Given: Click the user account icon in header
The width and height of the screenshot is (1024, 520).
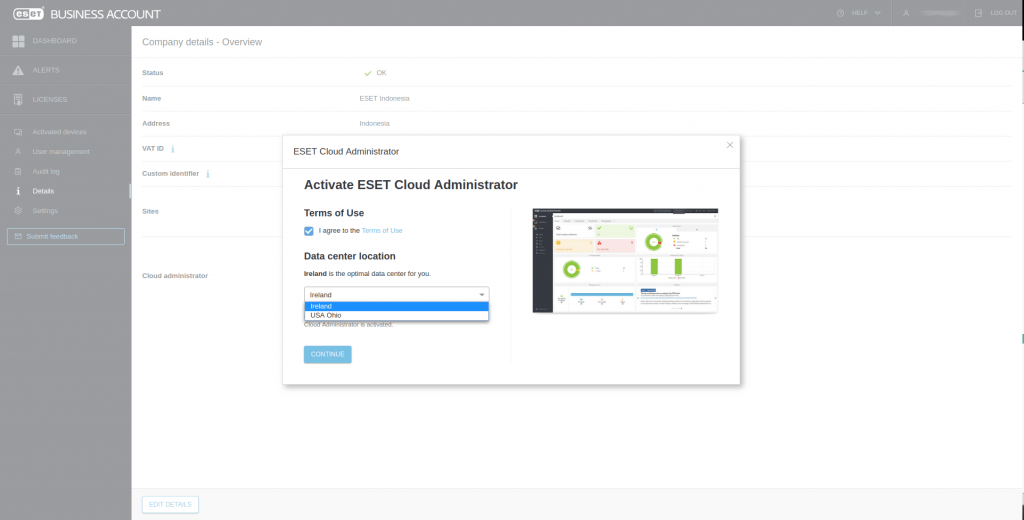Looking at the screenshot, I should tap(906, 13).
